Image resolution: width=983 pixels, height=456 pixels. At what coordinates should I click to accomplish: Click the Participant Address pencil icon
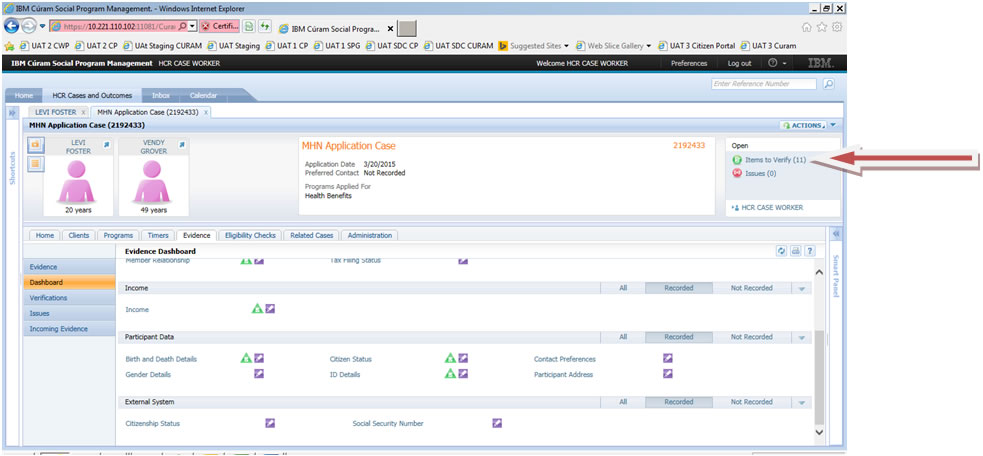point(668,373)
